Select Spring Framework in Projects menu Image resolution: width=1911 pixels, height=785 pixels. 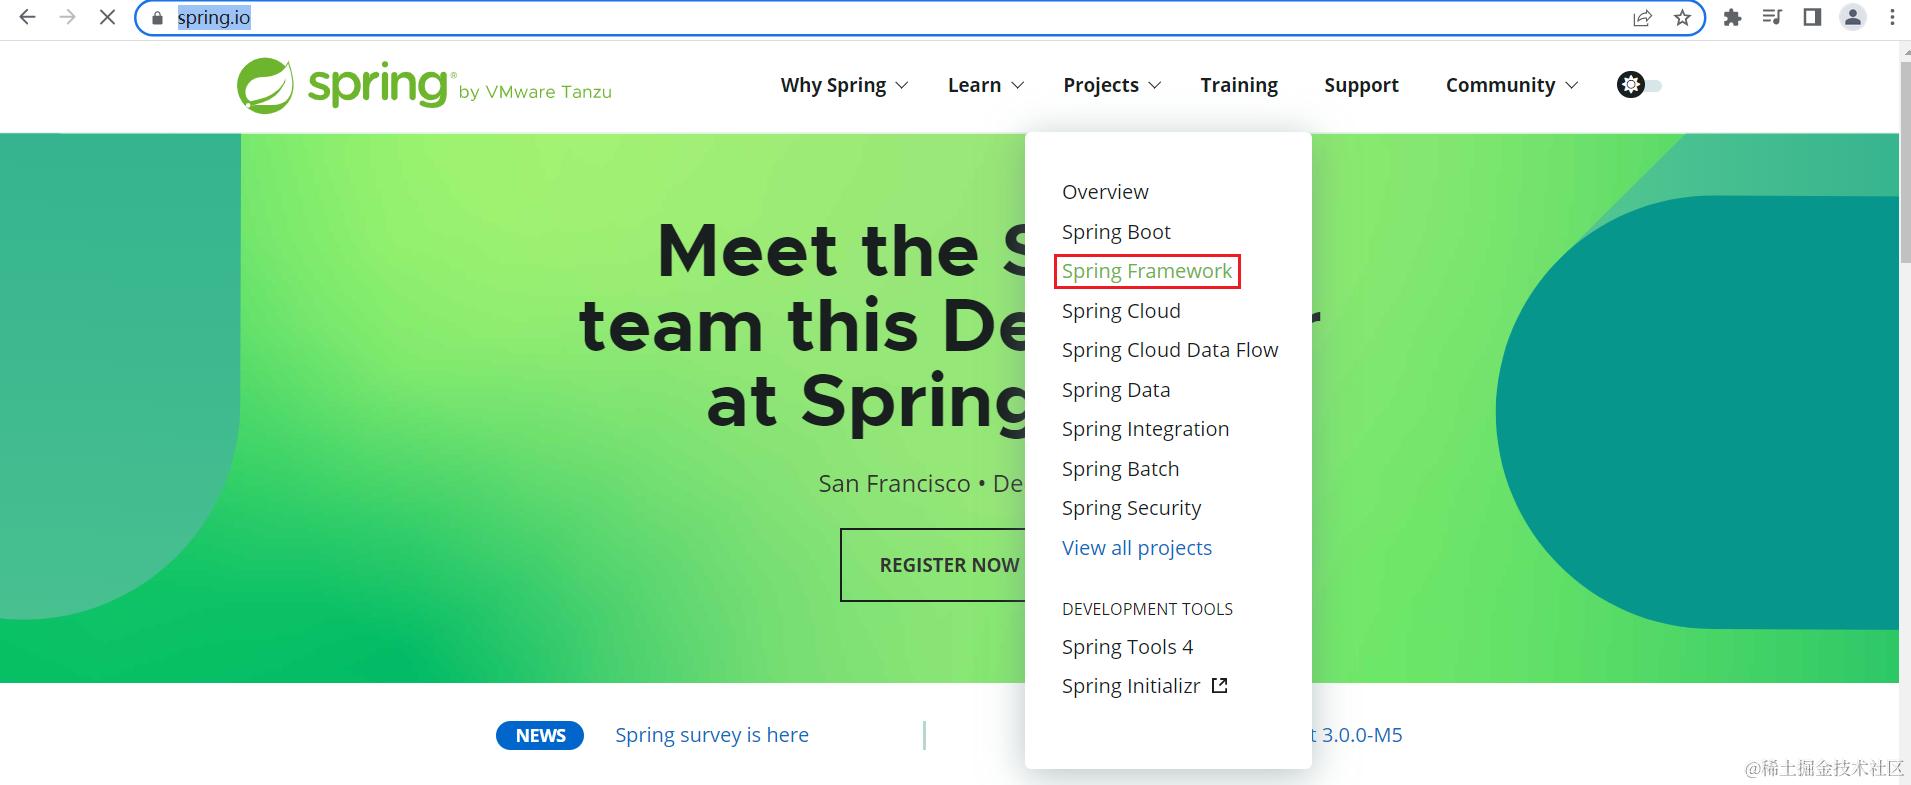(1147, 271)
